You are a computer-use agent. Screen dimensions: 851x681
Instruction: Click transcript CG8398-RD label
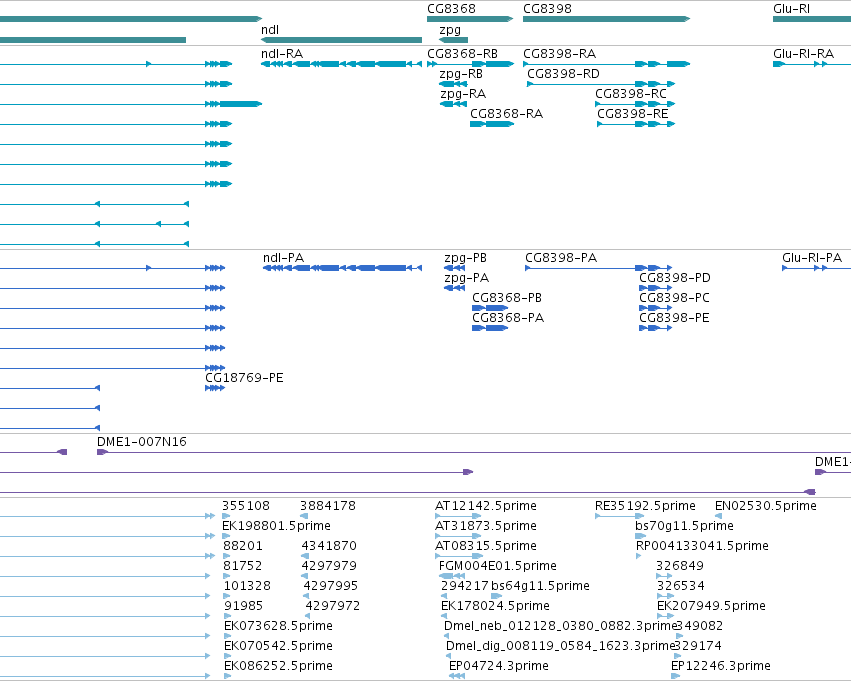(563, 74)
